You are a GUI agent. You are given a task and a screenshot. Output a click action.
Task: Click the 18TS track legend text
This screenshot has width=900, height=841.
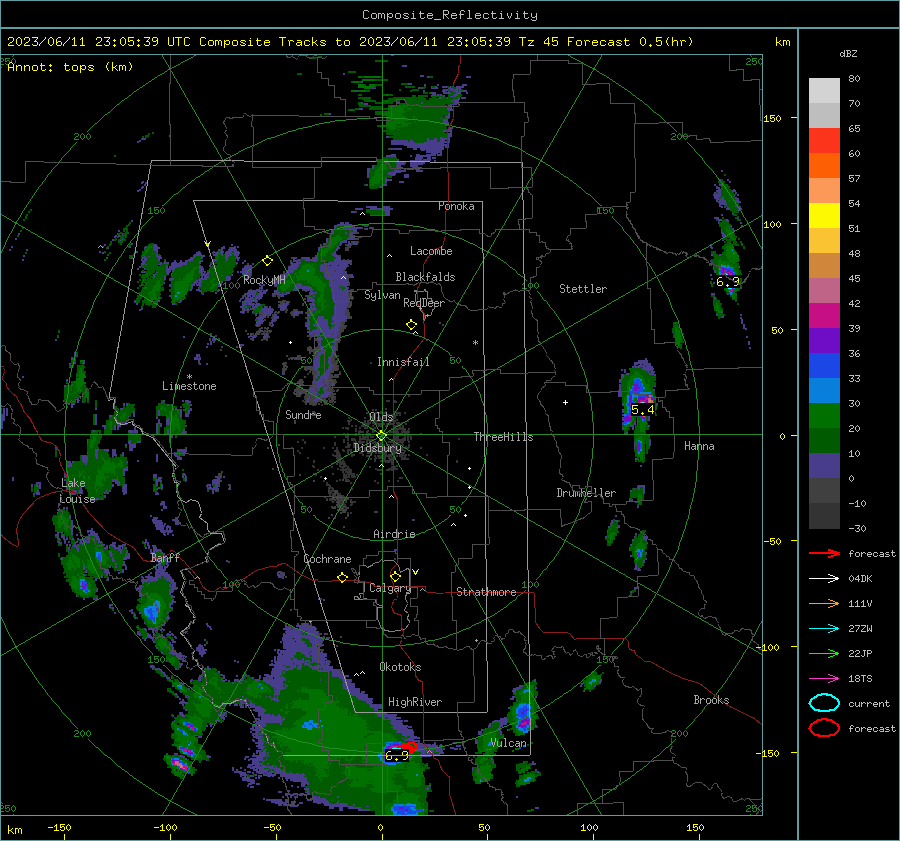(860, 679)
